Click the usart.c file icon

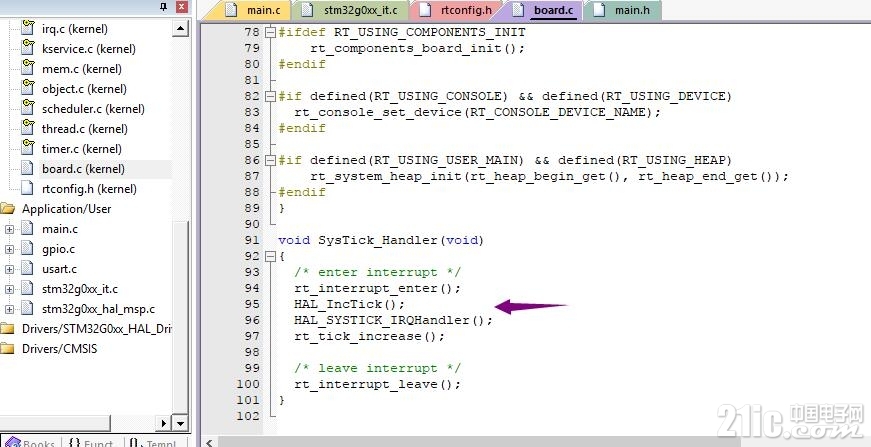coord(28,268)
